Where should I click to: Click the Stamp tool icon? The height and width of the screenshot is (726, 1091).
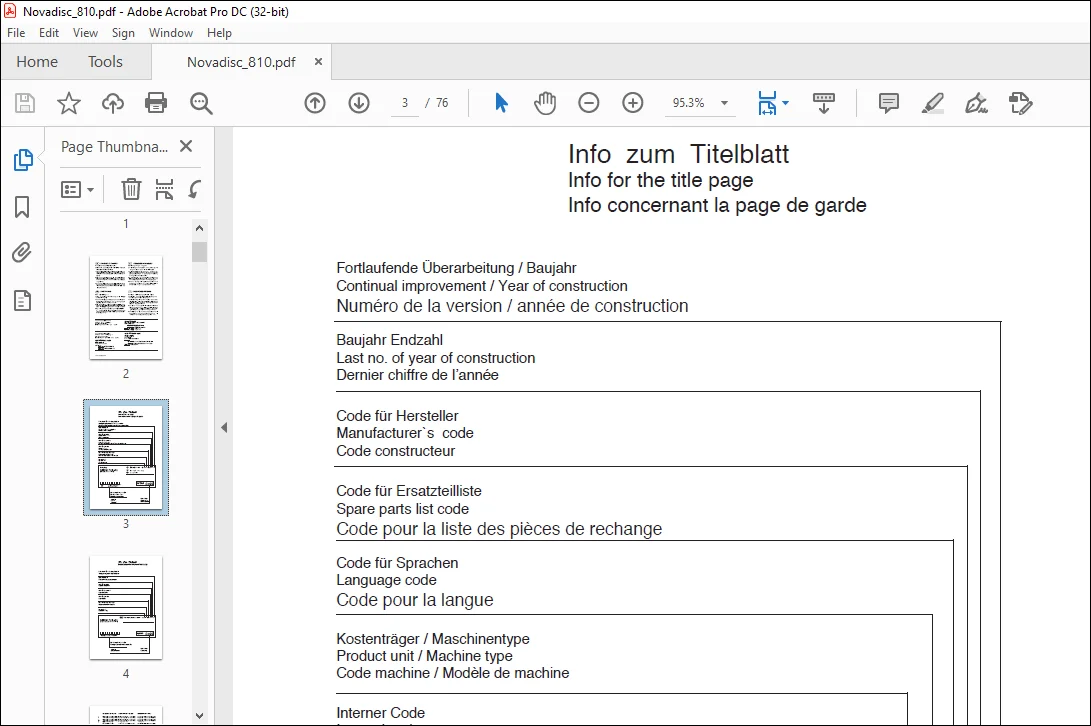pos(1021,103)
